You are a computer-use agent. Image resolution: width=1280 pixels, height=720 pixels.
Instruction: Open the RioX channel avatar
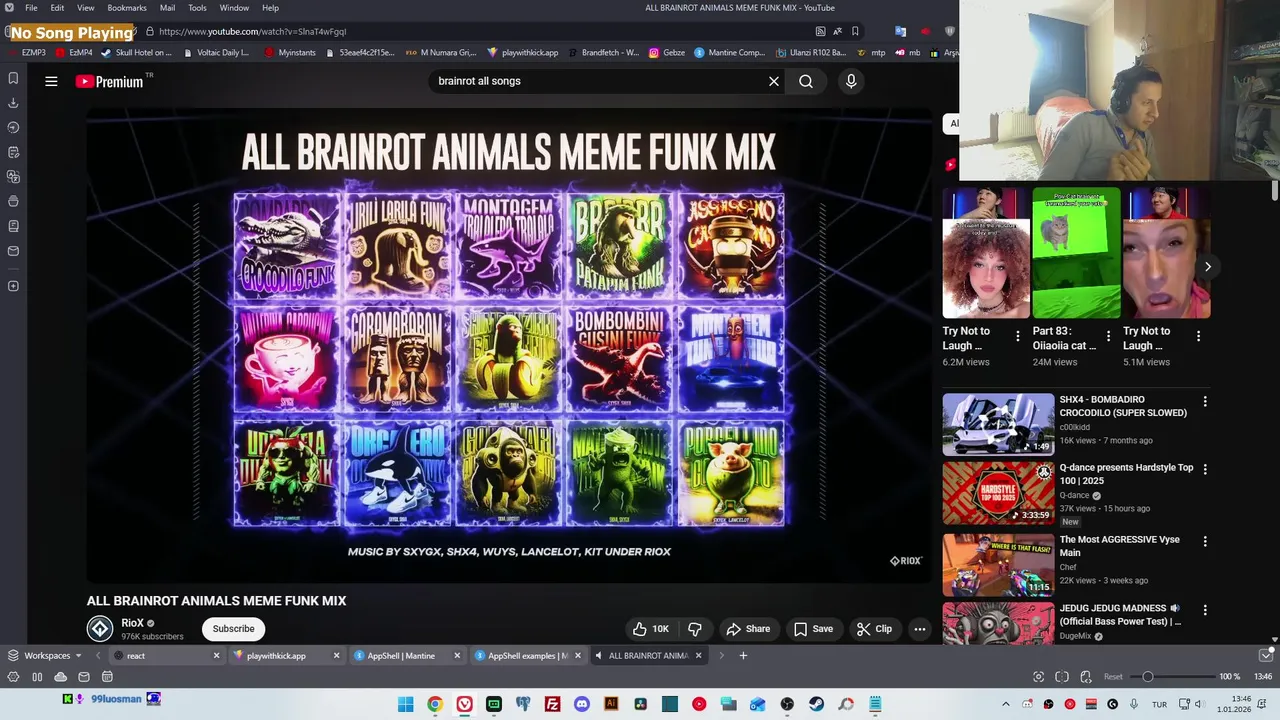click(100, 628)
